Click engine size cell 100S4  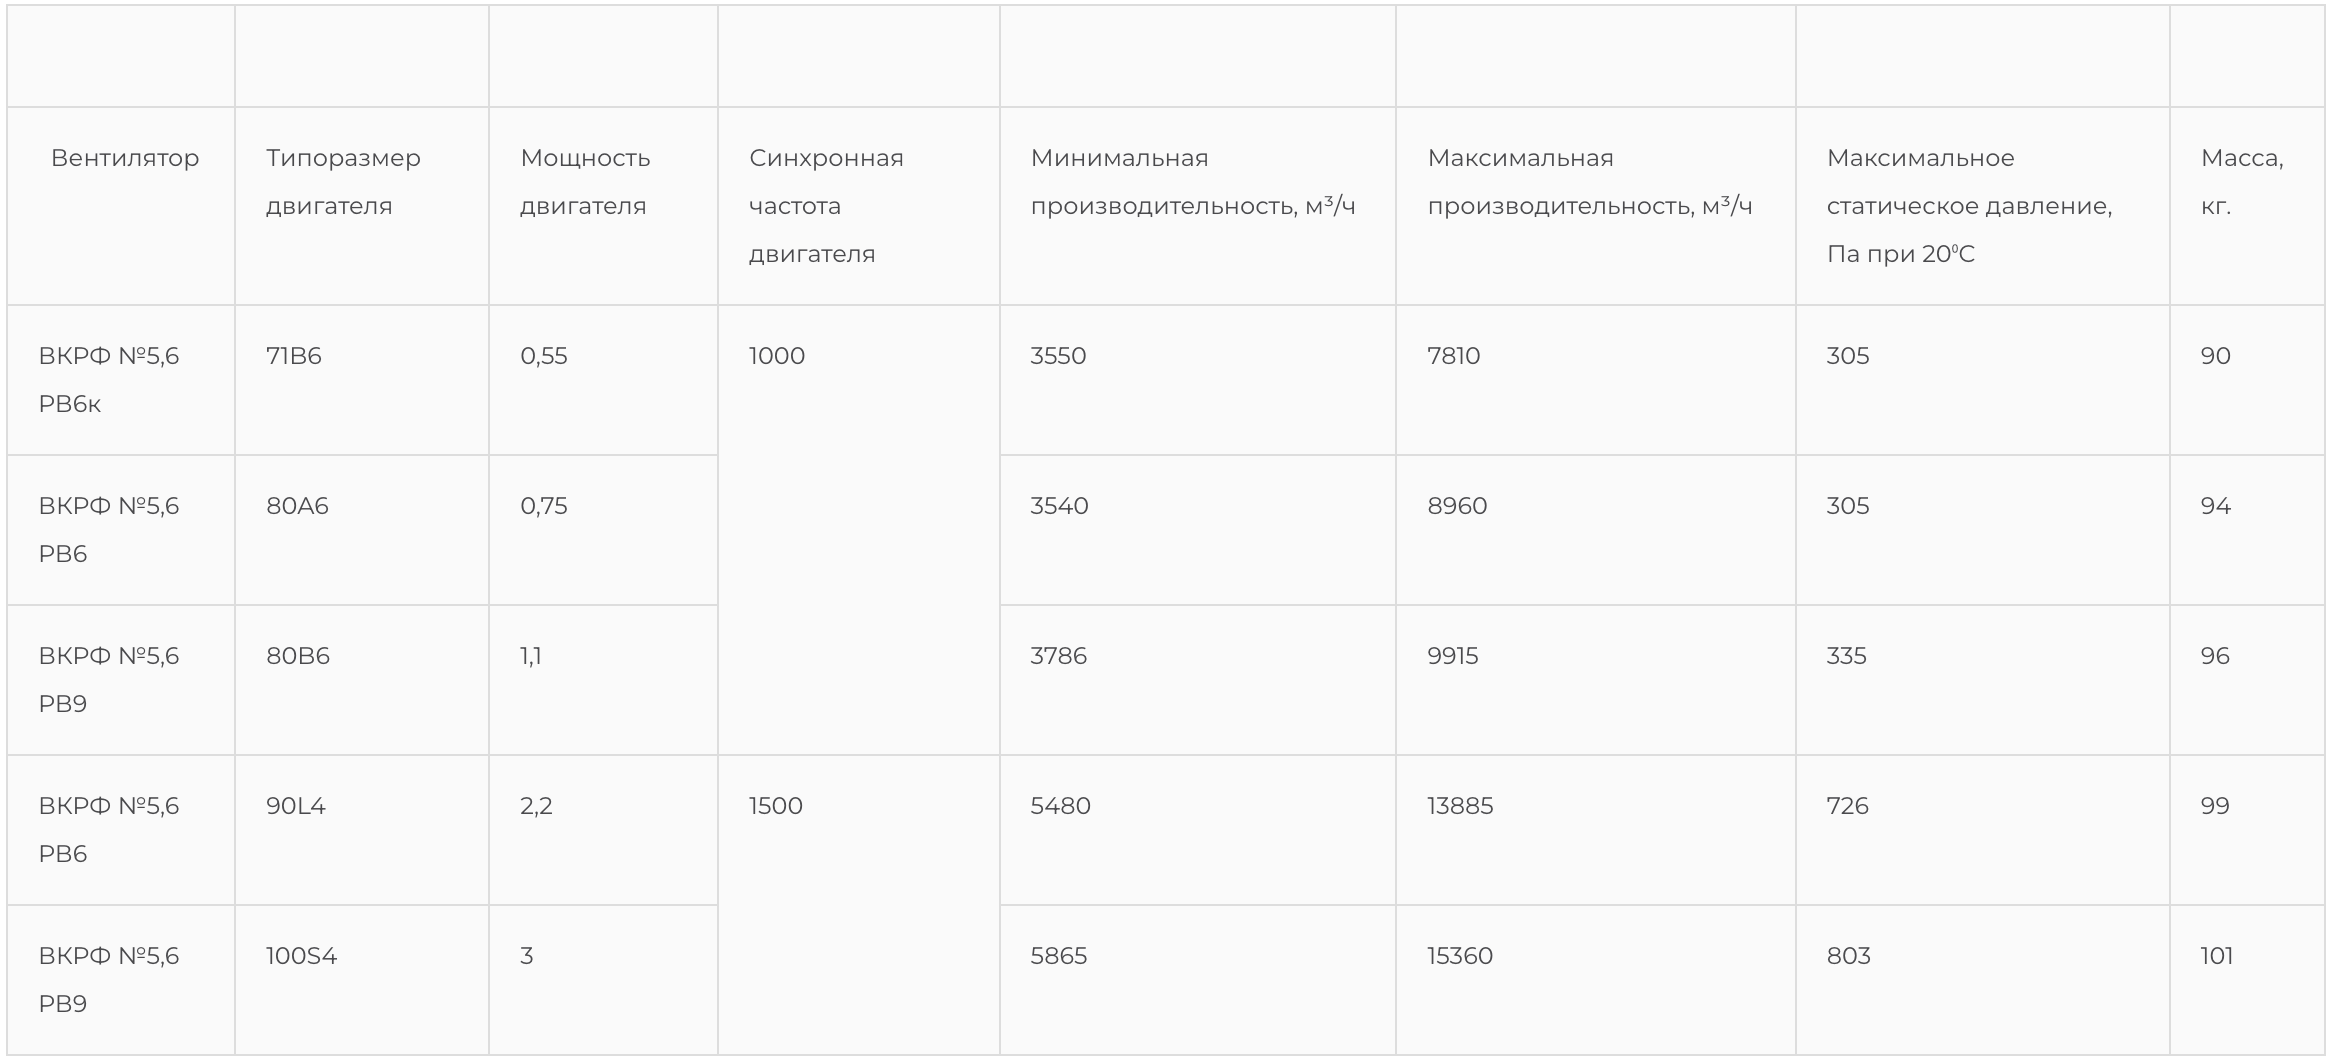(302, 956)
